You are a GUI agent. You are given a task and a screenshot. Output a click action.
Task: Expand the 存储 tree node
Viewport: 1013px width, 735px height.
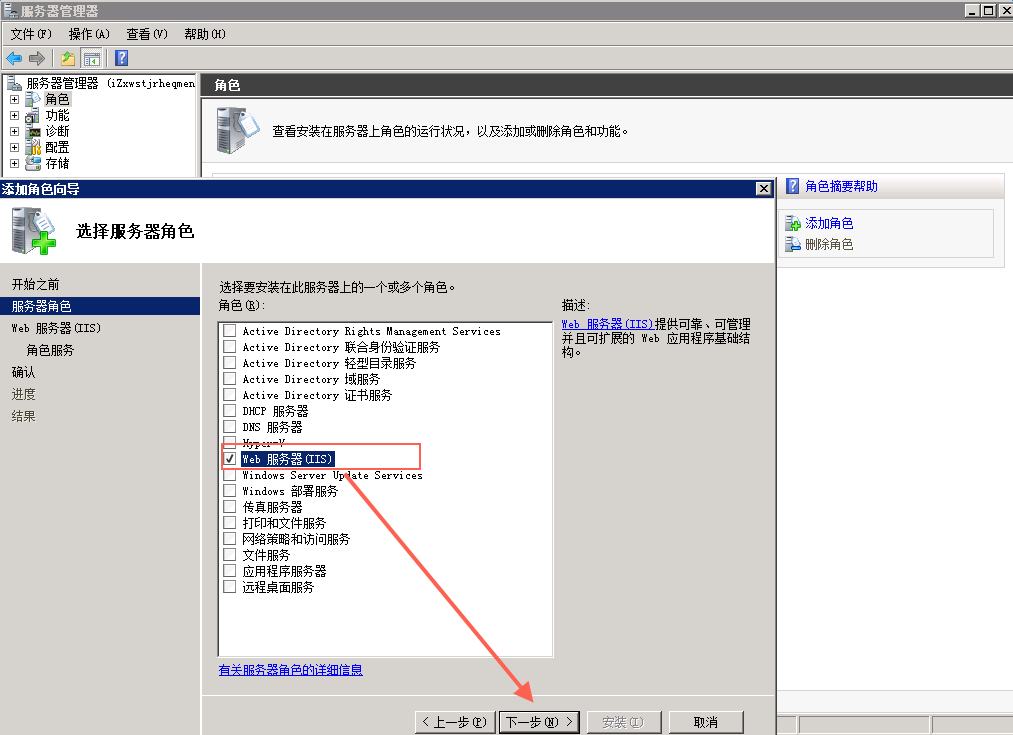coord(14,163)
